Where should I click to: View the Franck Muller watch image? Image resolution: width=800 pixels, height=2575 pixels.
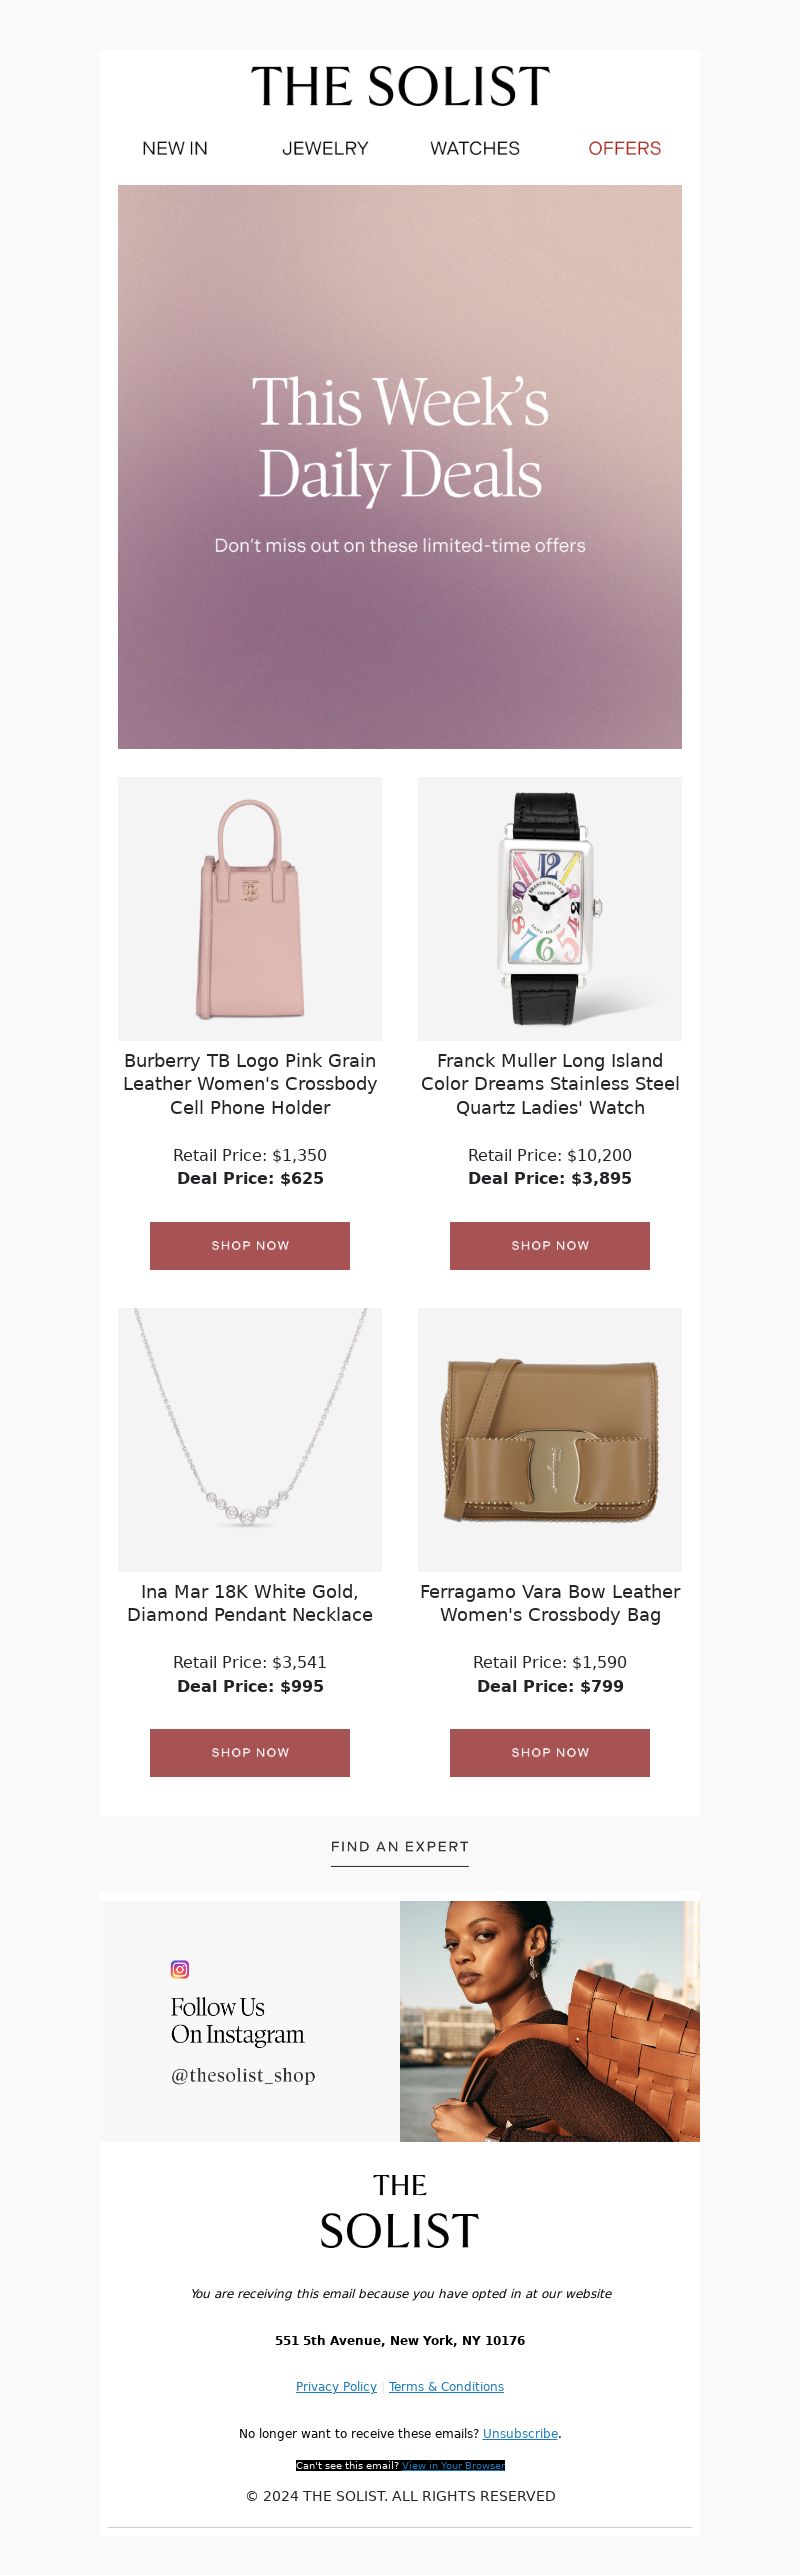pyautogui.click(x=550, y=909)
